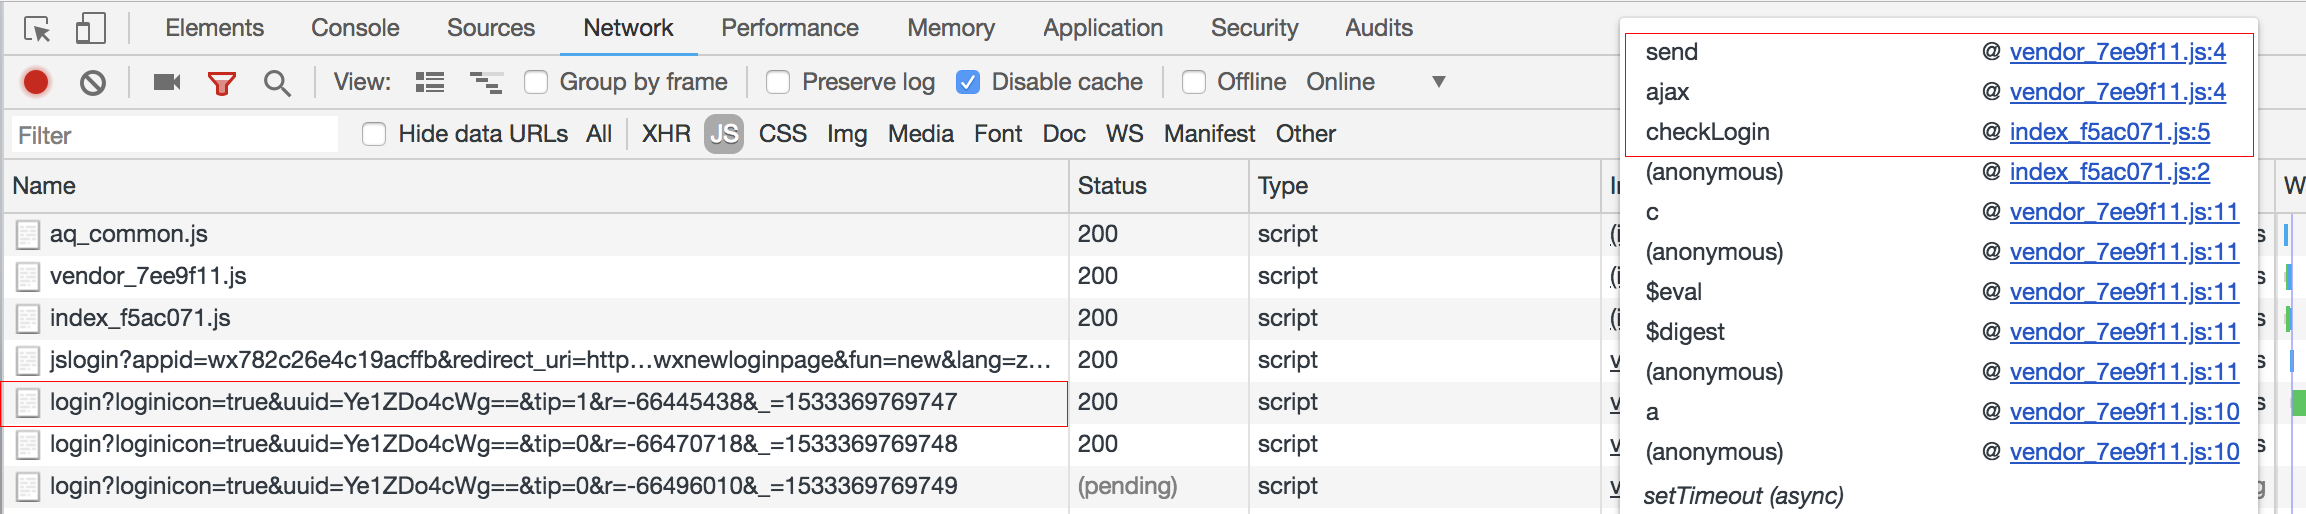Tick the Hide data URLs checkbox
This screenshot has height=514, width=2306.
pos(375,134)
